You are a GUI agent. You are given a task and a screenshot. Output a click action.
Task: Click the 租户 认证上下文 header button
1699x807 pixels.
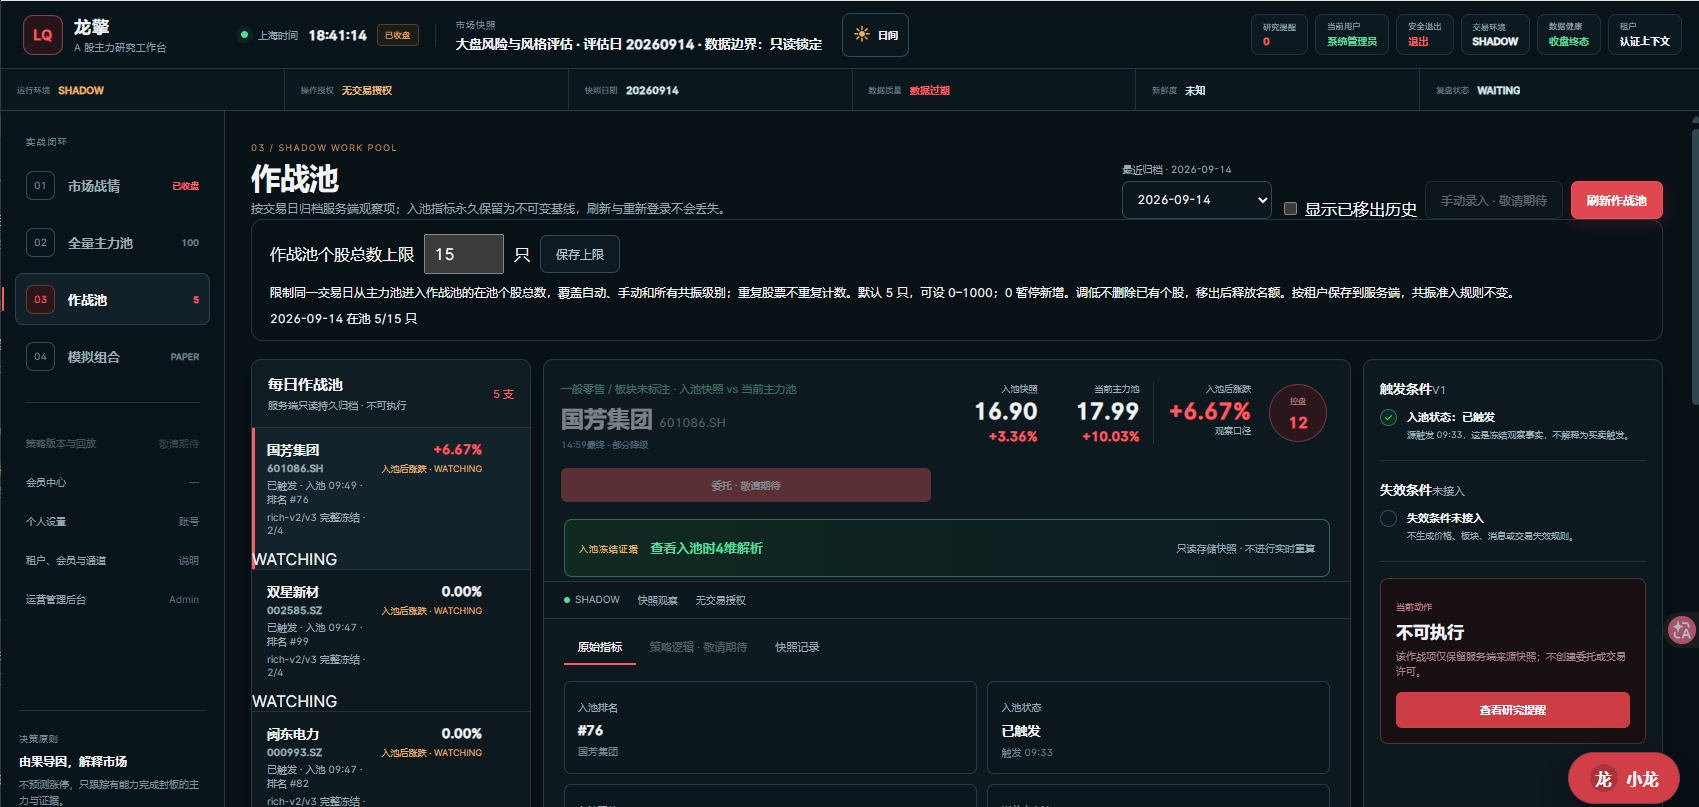(x=1645, y=35)
